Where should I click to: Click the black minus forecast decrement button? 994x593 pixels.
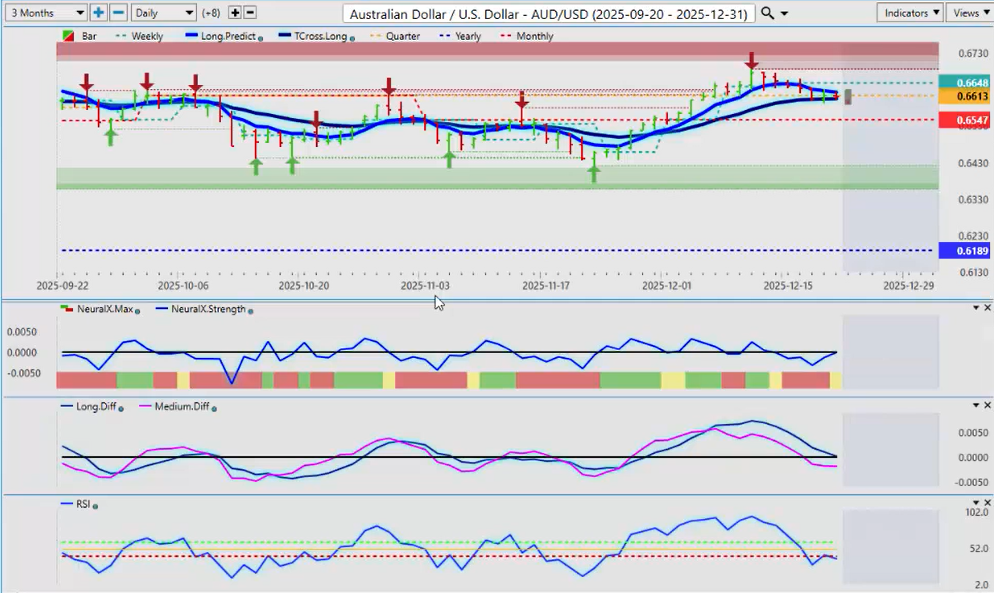250,13
